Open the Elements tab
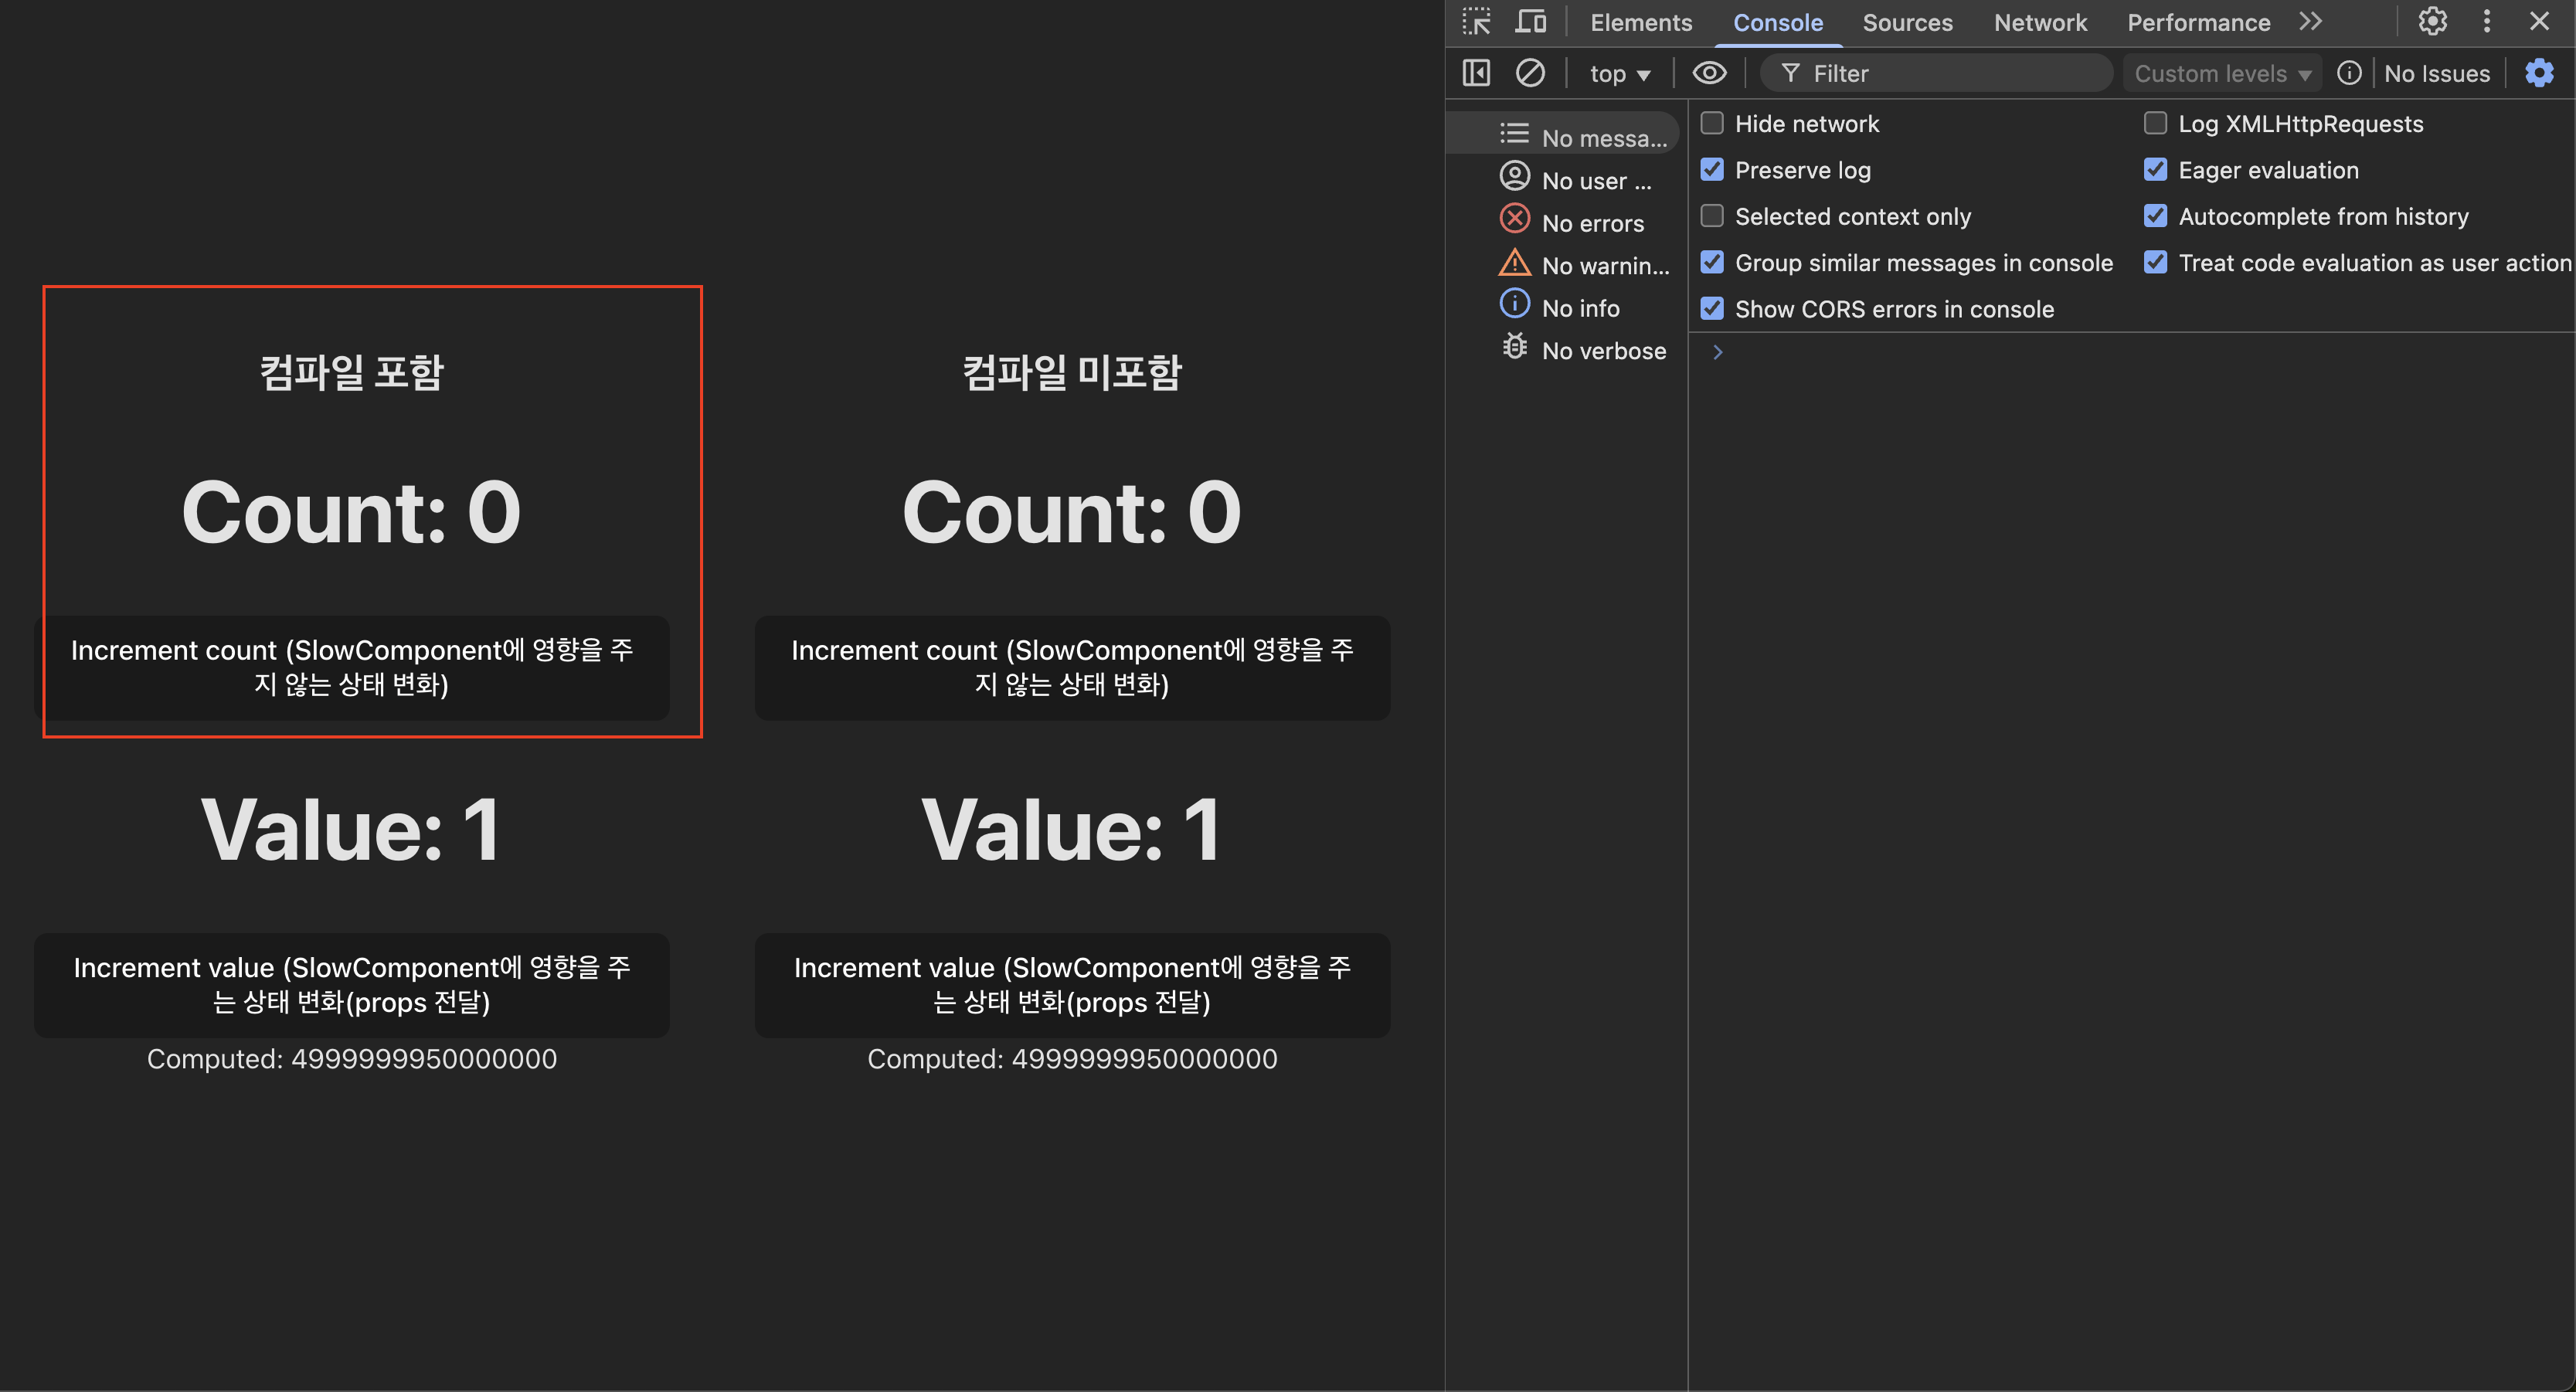 click(x=1640, y=22)
